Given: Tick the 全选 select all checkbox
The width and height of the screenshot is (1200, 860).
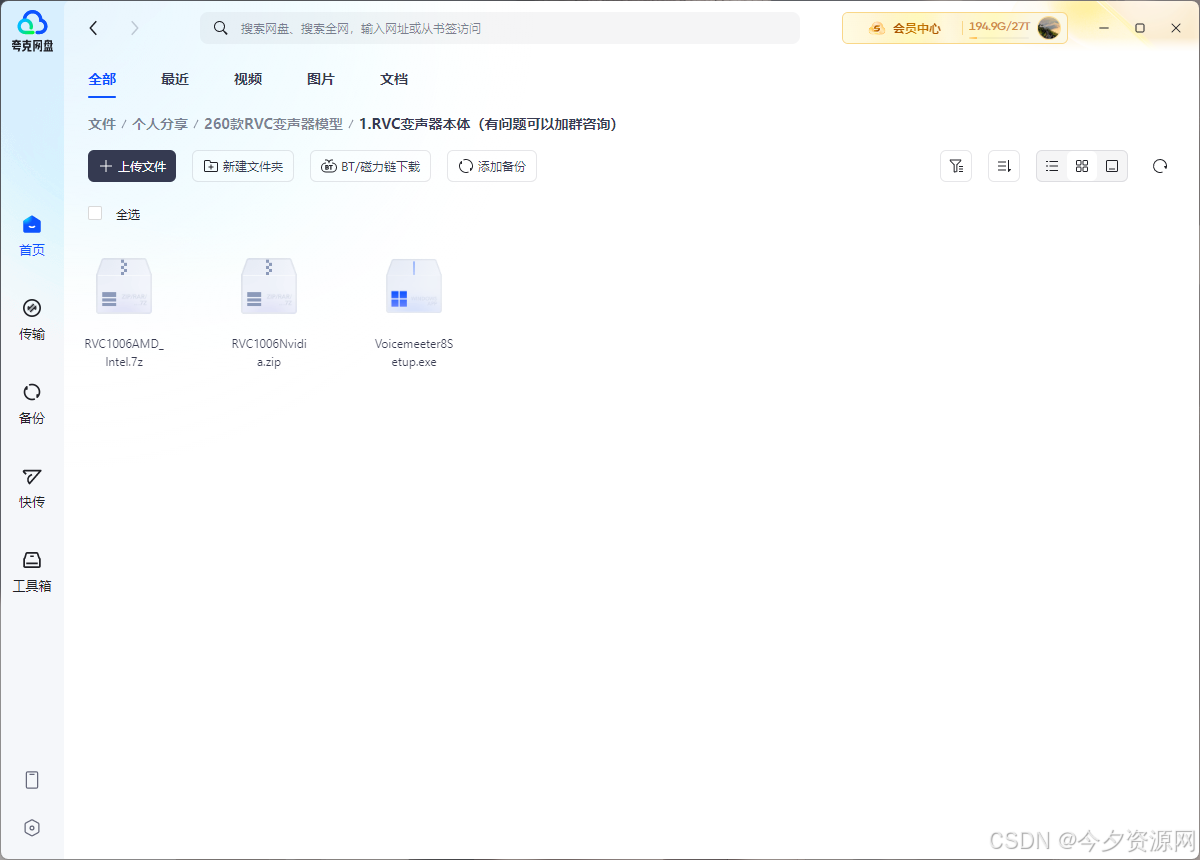Looking at the screenshot, I should point(95,213).
